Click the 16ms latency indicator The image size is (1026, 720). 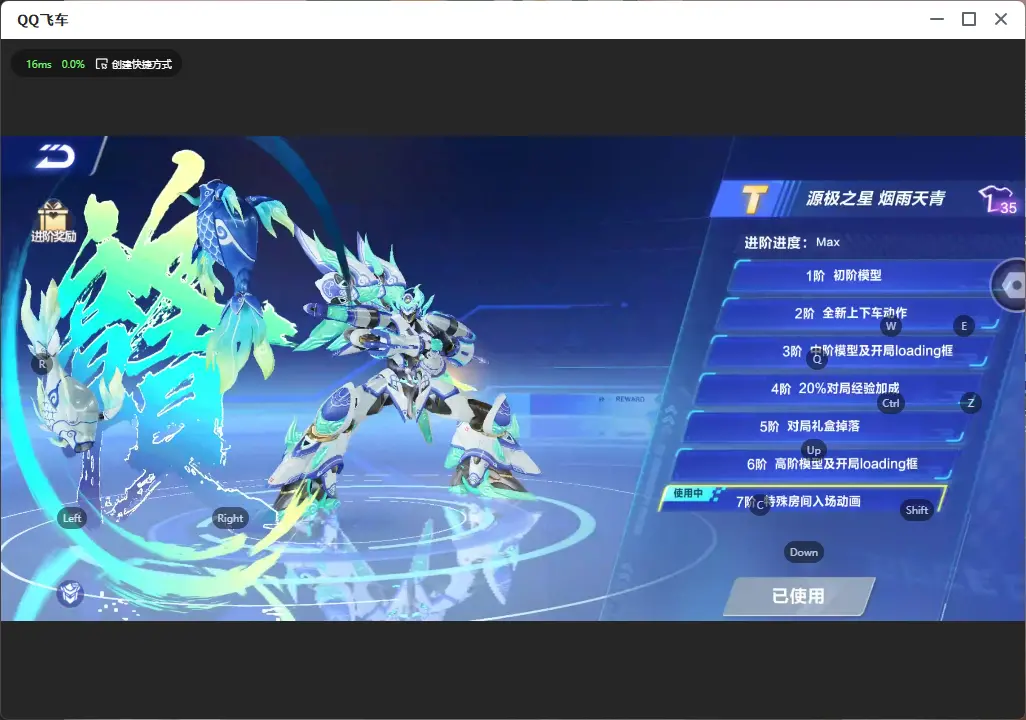point(39,64)
